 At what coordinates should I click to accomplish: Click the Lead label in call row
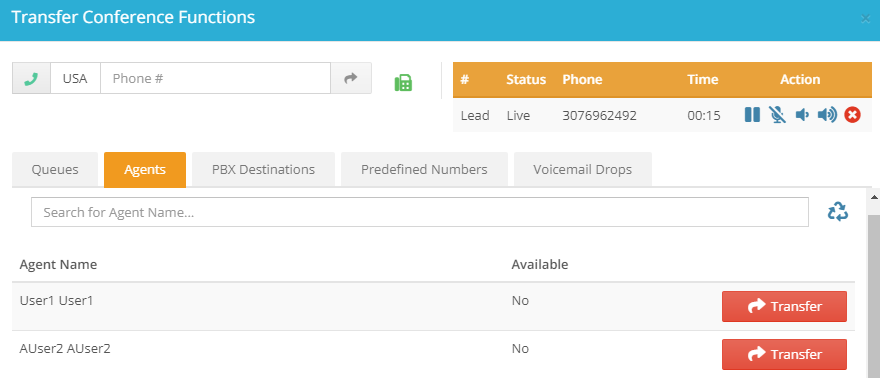475,116
